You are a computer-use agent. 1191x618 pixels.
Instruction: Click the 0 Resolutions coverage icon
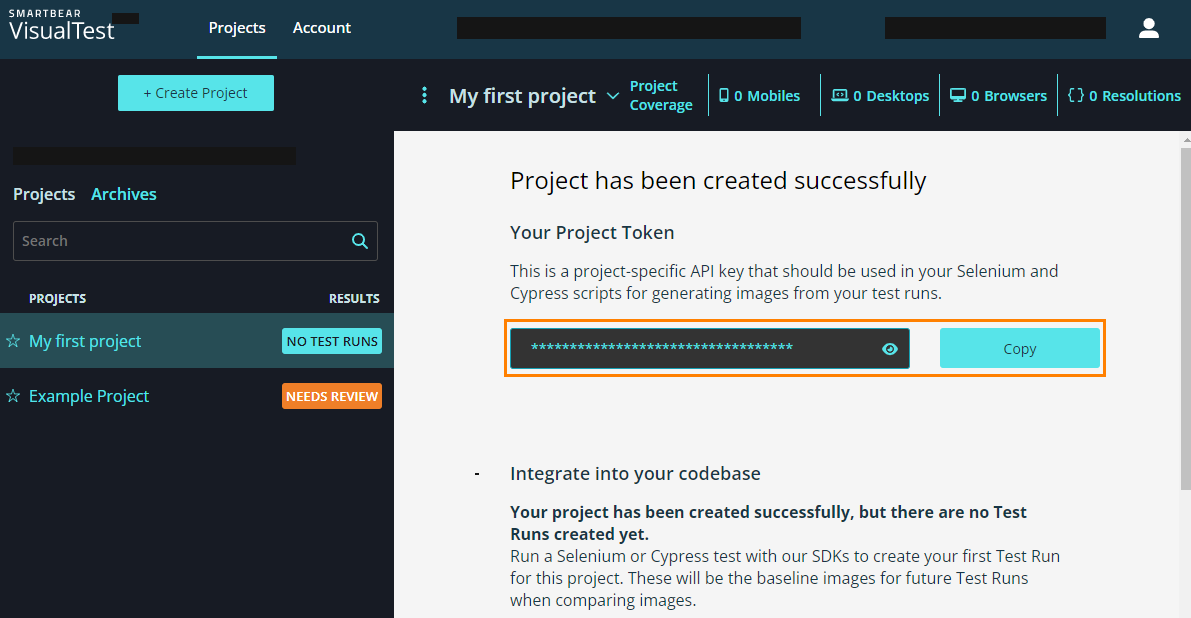coord(1076,96)
